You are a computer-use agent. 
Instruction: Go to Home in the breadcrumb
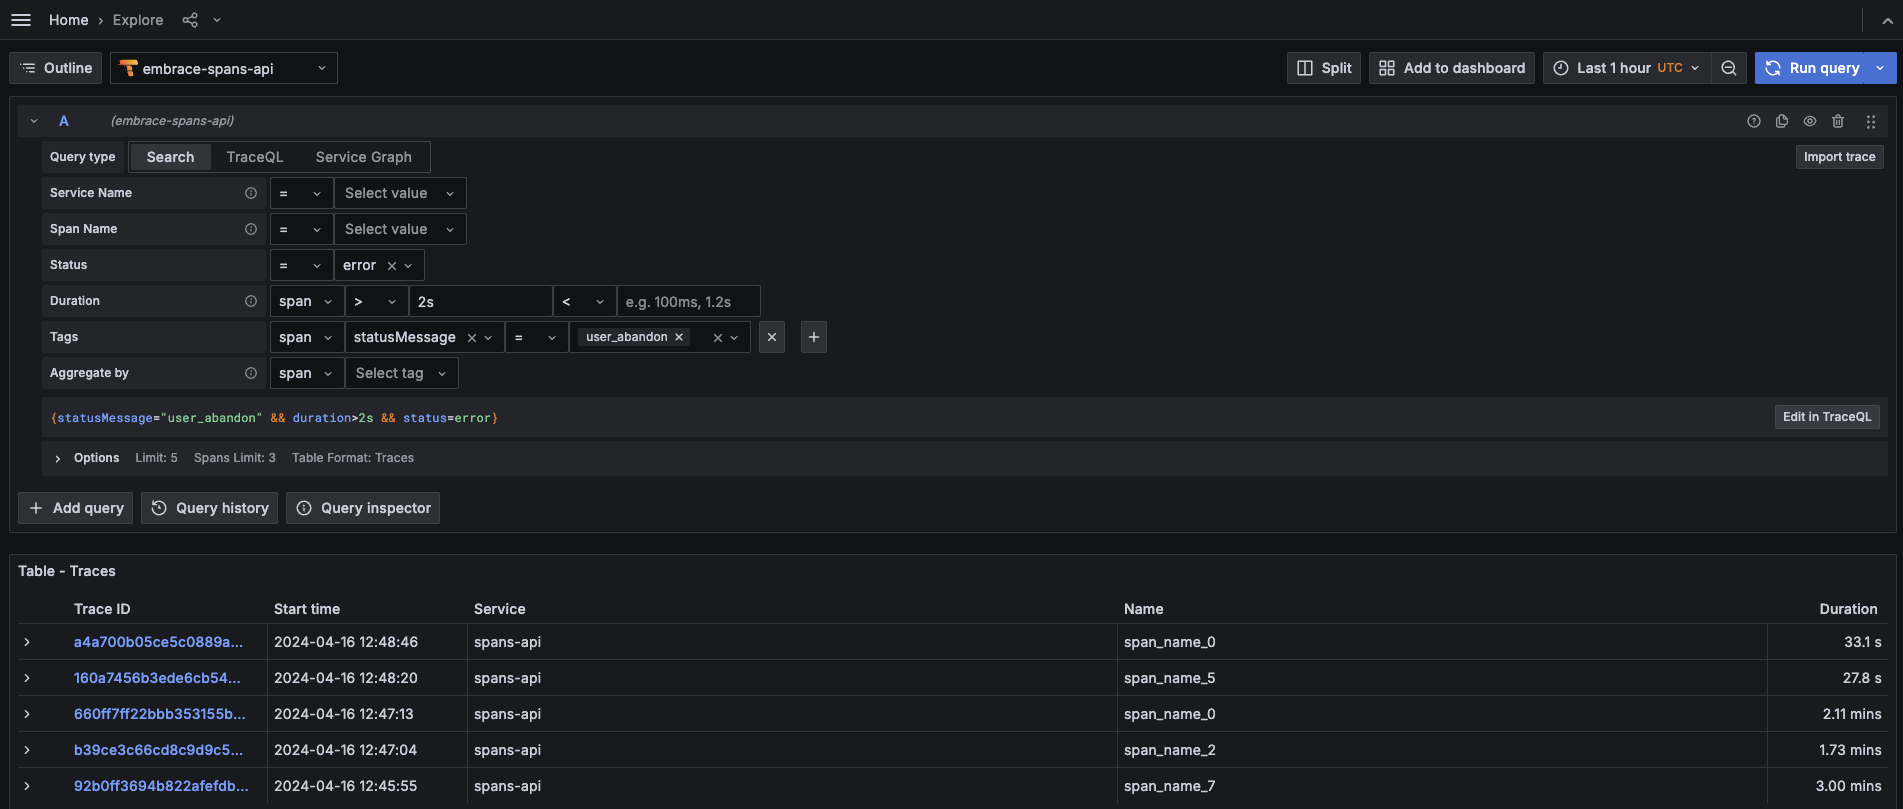point(68,20)
